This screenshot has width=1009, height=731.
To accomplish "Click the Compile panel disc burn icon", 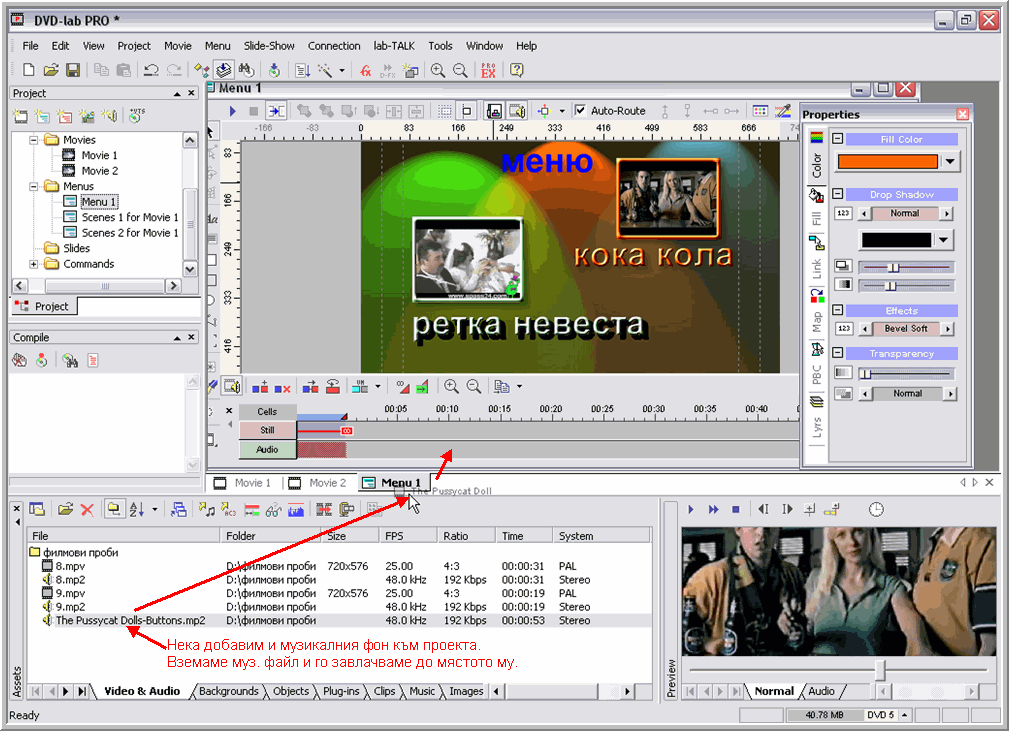I will (x=42, y=360).
